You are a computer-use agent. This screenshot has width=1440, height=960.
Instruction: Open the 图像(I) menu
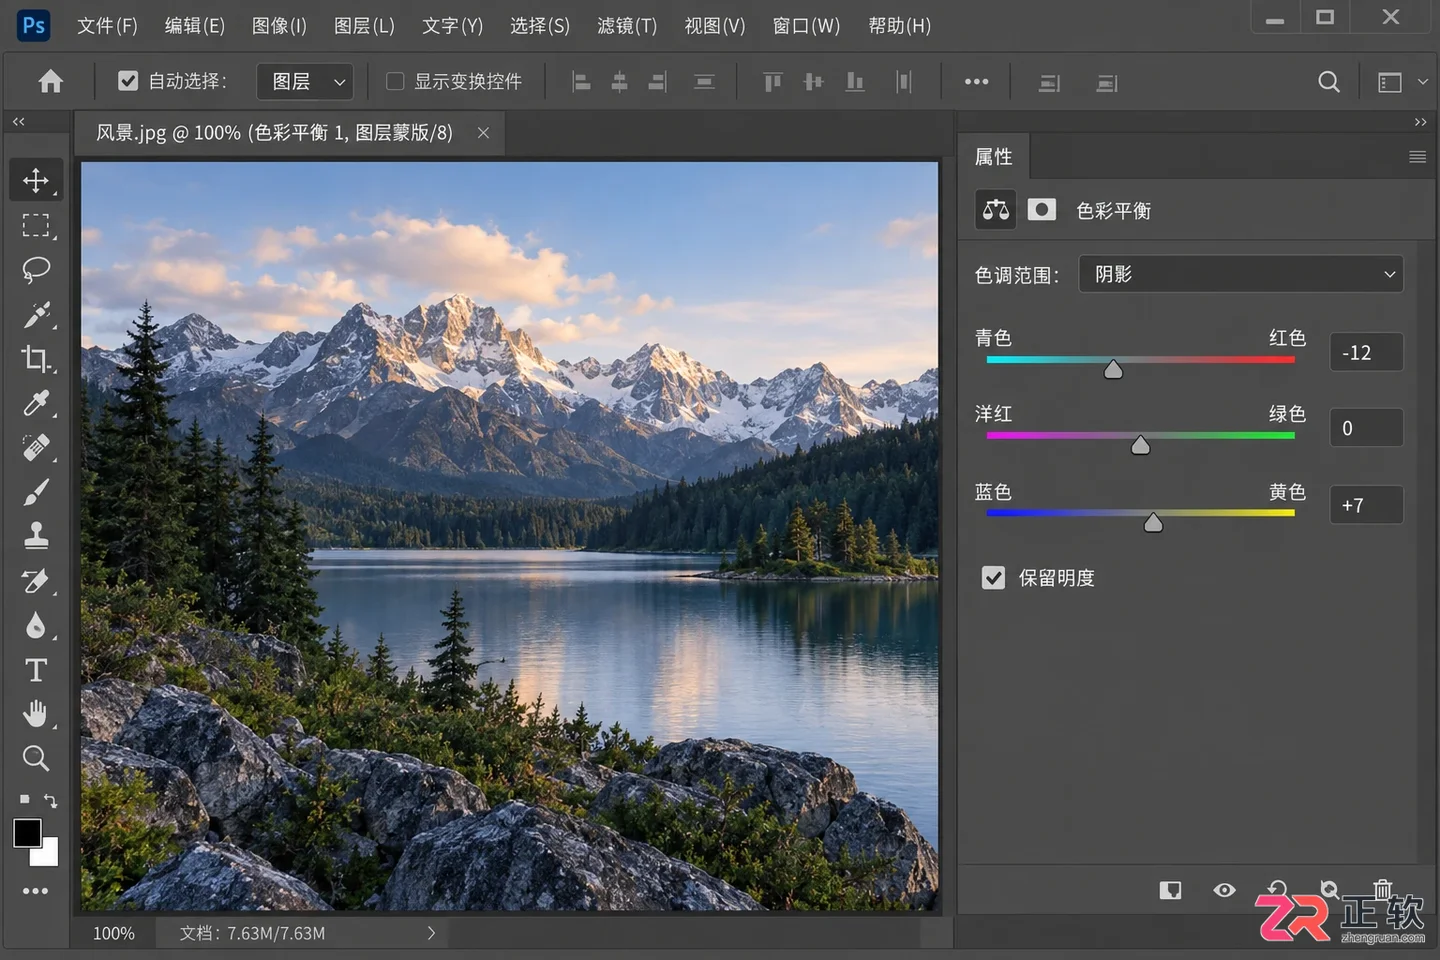click(x=279, y=26)
